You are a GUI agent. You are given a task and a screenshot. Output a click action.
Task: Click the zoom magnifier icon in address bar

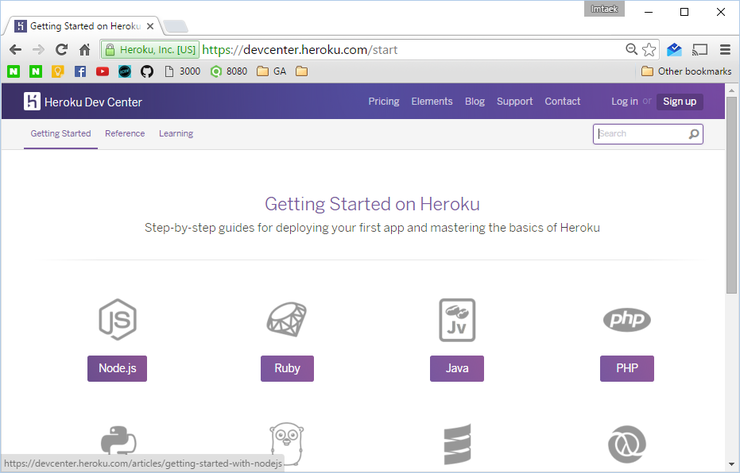[x=631, y=49]
